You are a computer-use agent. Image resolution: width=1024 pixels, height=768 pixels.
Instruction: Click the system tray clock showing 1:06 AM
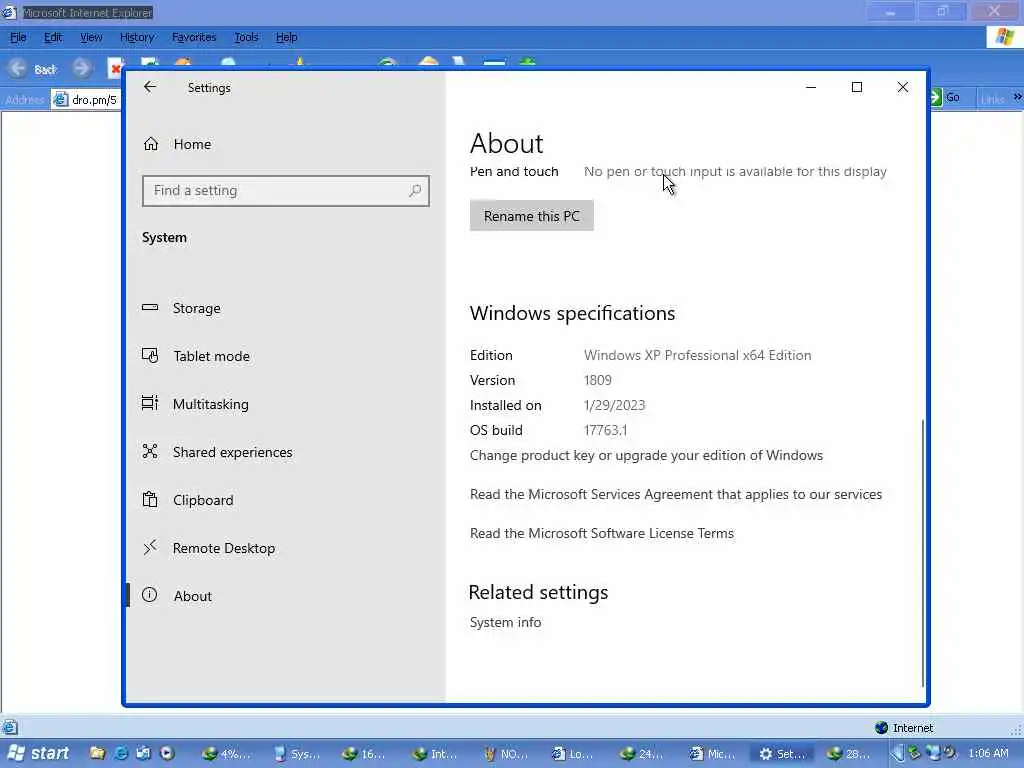click(989, 753)
